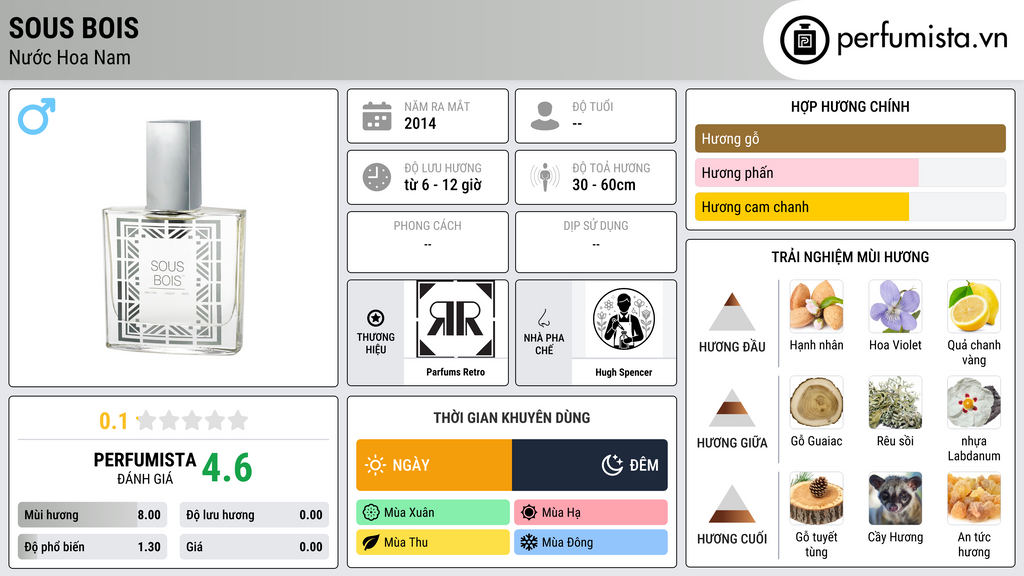Image resolution: width=1024 pixels, height=576 pixels.
Task: Choose the Mùa Xuân season tag
Action: point(433,513)
